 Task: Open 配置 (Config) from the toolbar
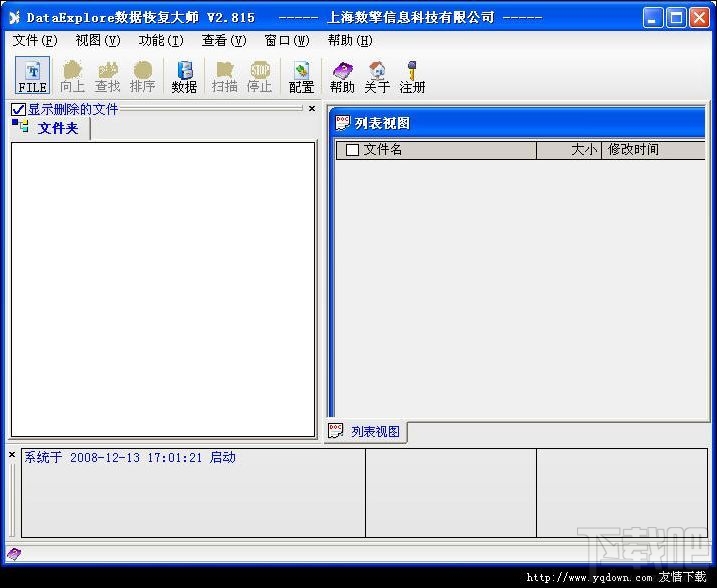301,77
